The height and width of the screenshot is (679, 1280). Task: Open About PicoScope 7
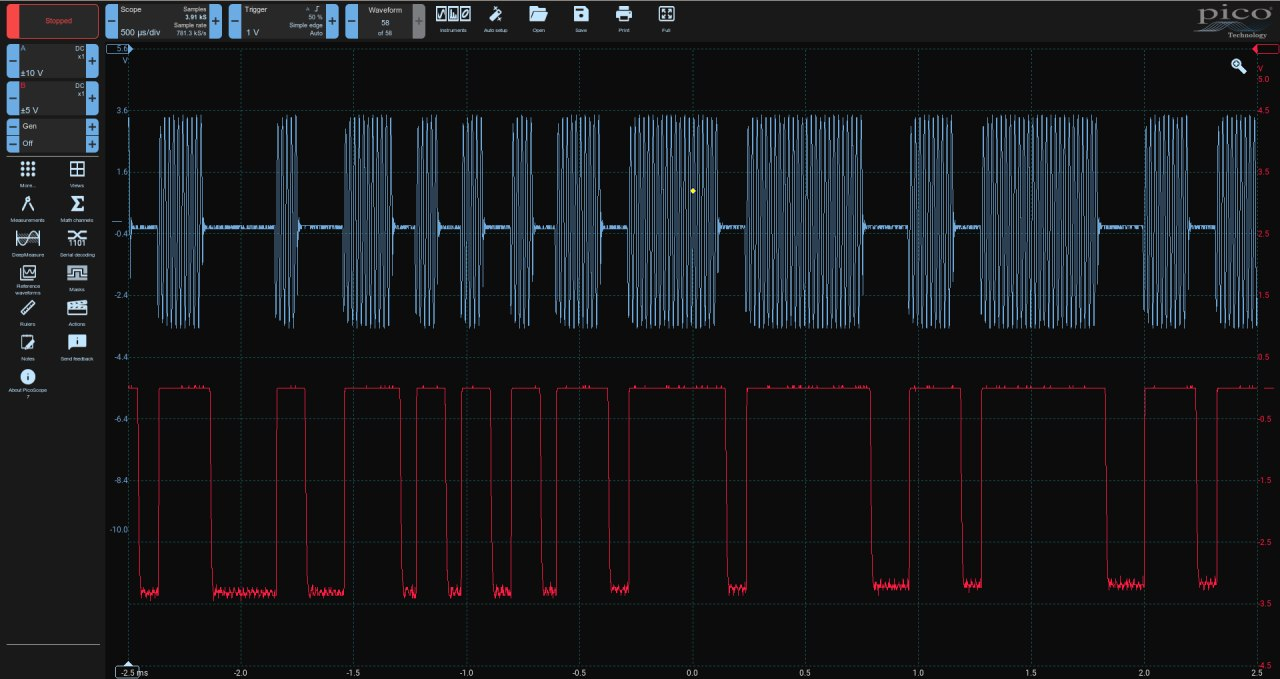28,384
